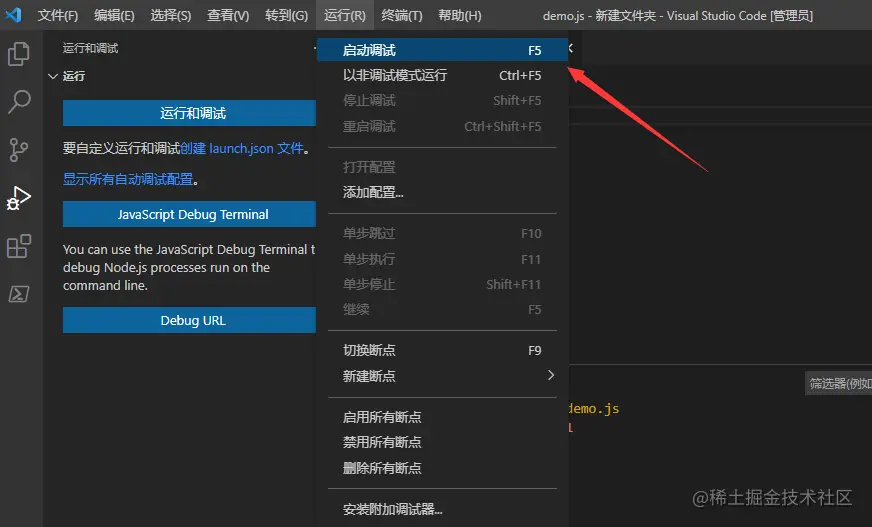This screenshot has width=872, height=527.
Task: Open the Source Control view
Action: click(19, 150)
